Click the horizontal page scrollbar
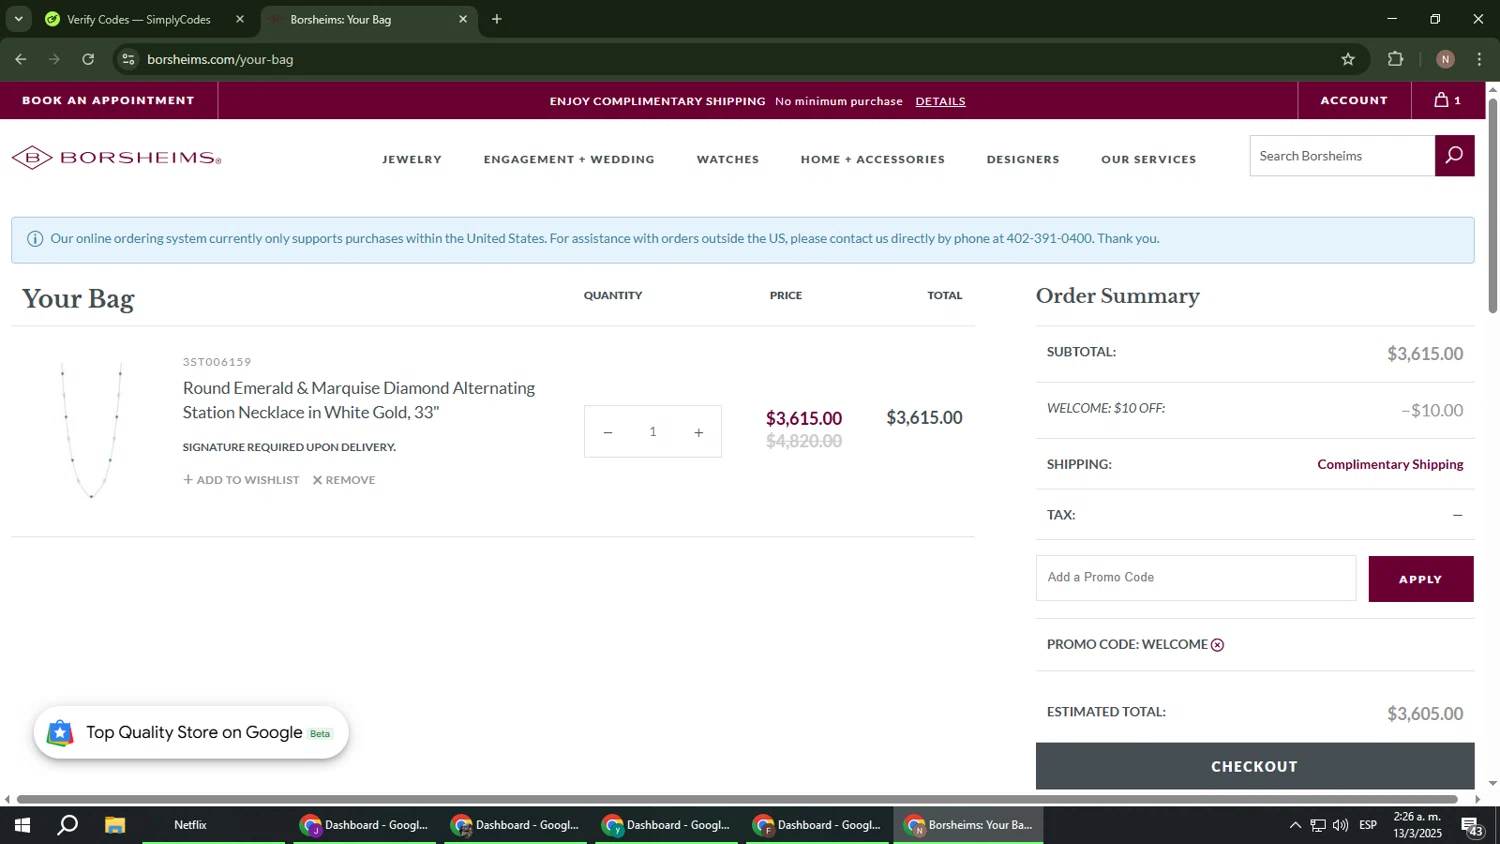This screenshot has width=1500, height=844. pyautogui.click(x=738, y=799)
